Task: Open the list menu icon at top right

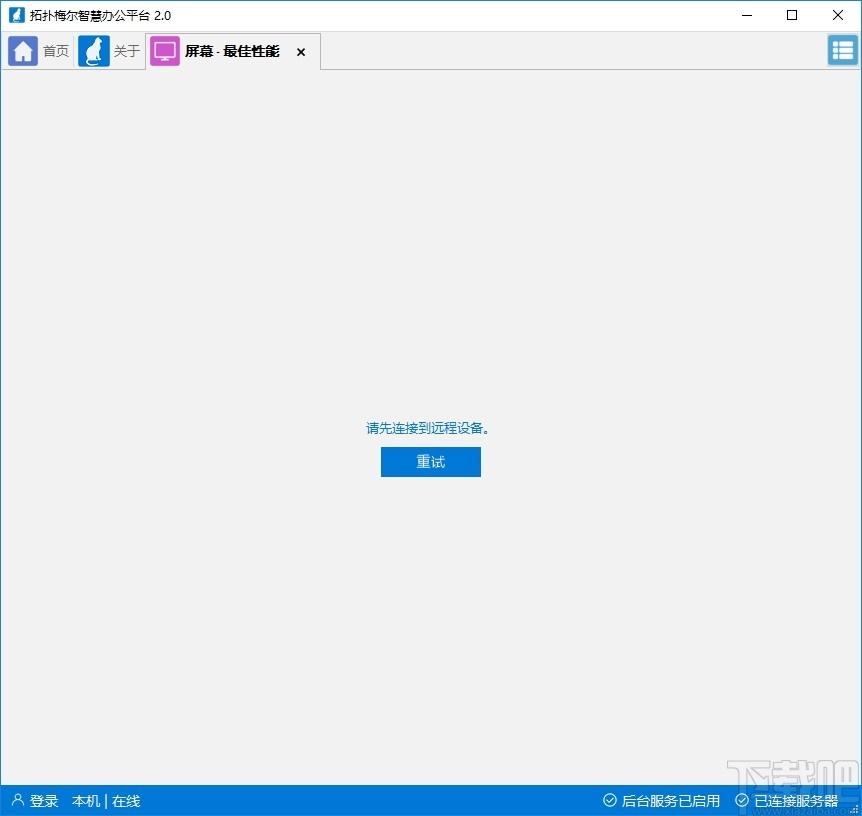Action: coord(843,51)
